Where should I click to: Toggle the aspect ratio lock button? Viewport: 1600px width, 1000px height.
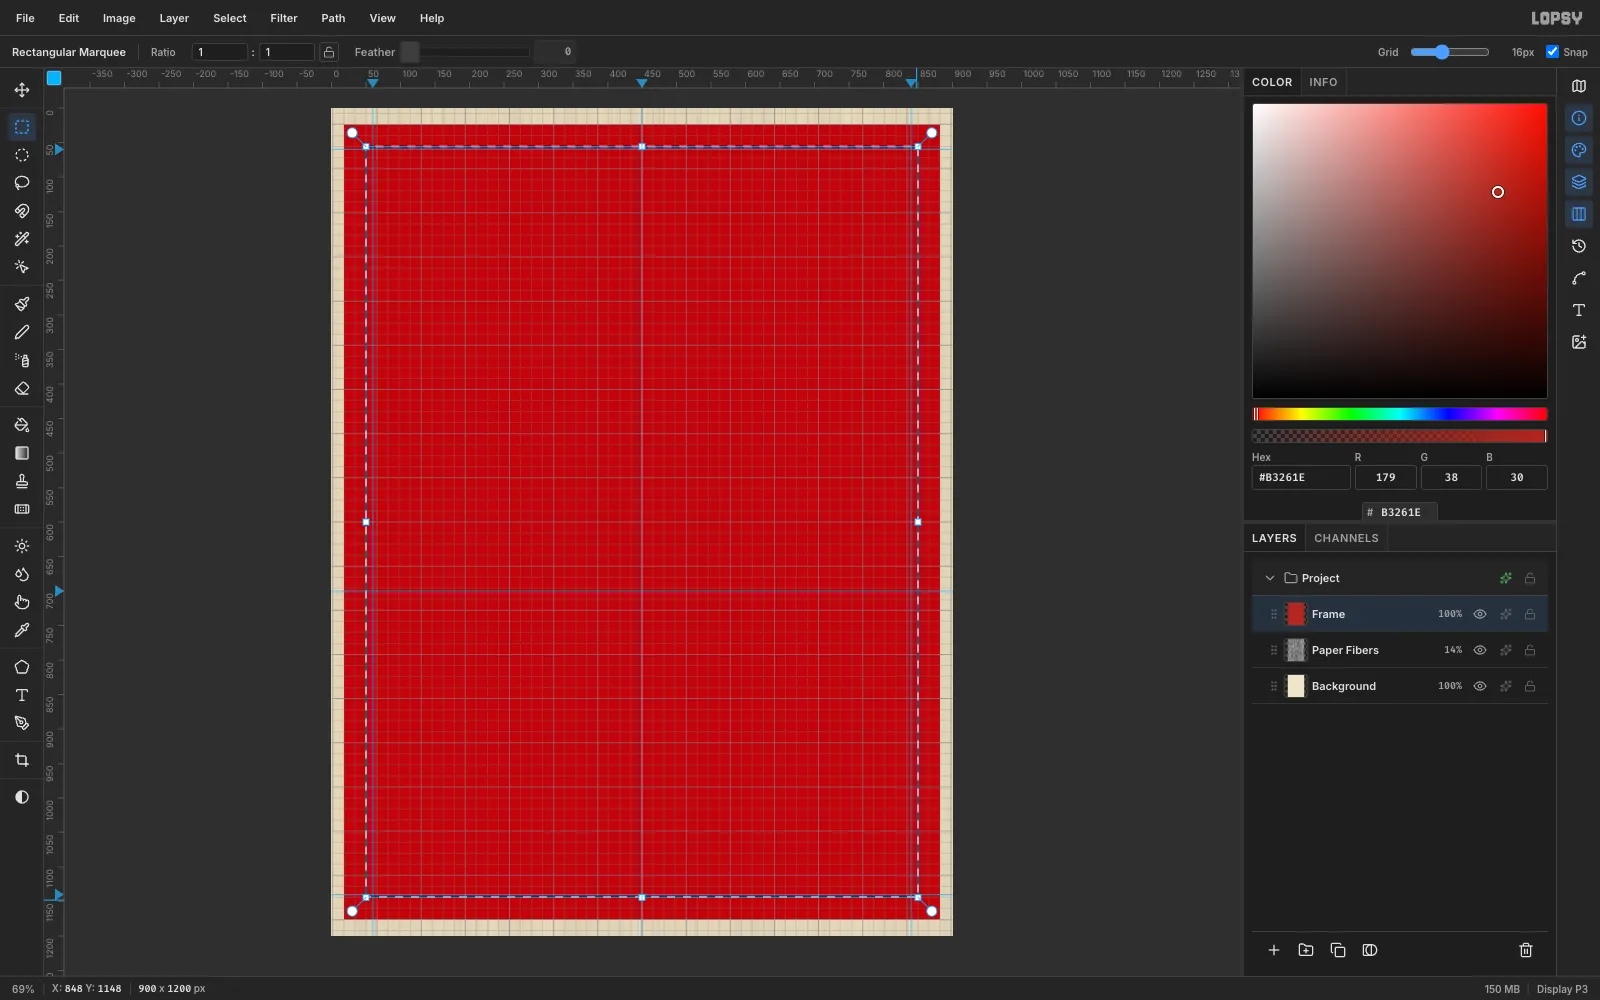tap(329, 52)
